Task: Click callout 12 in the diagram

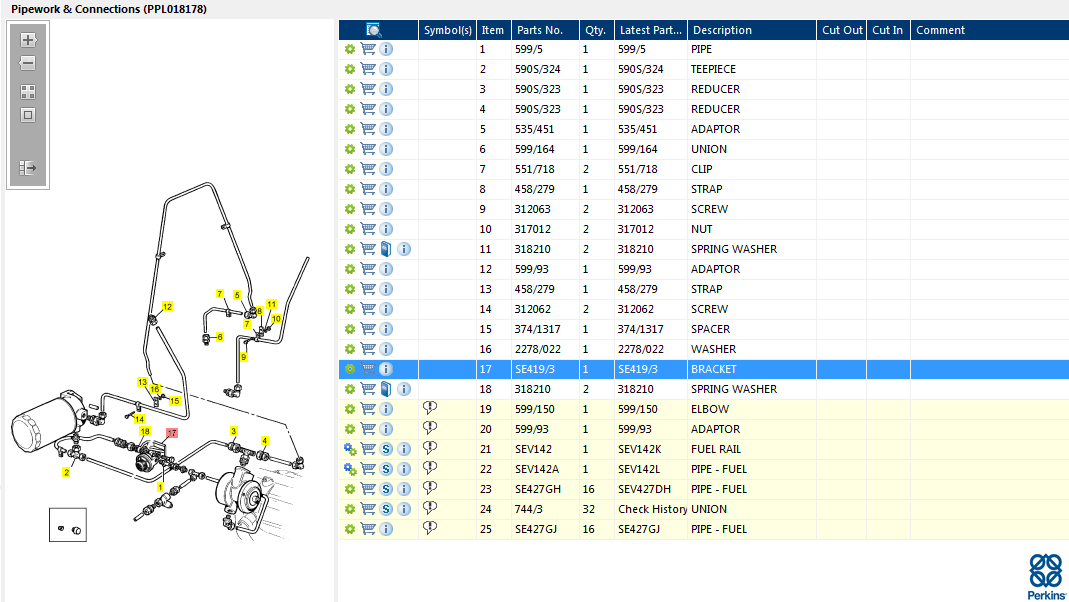Action: point(167,307)
